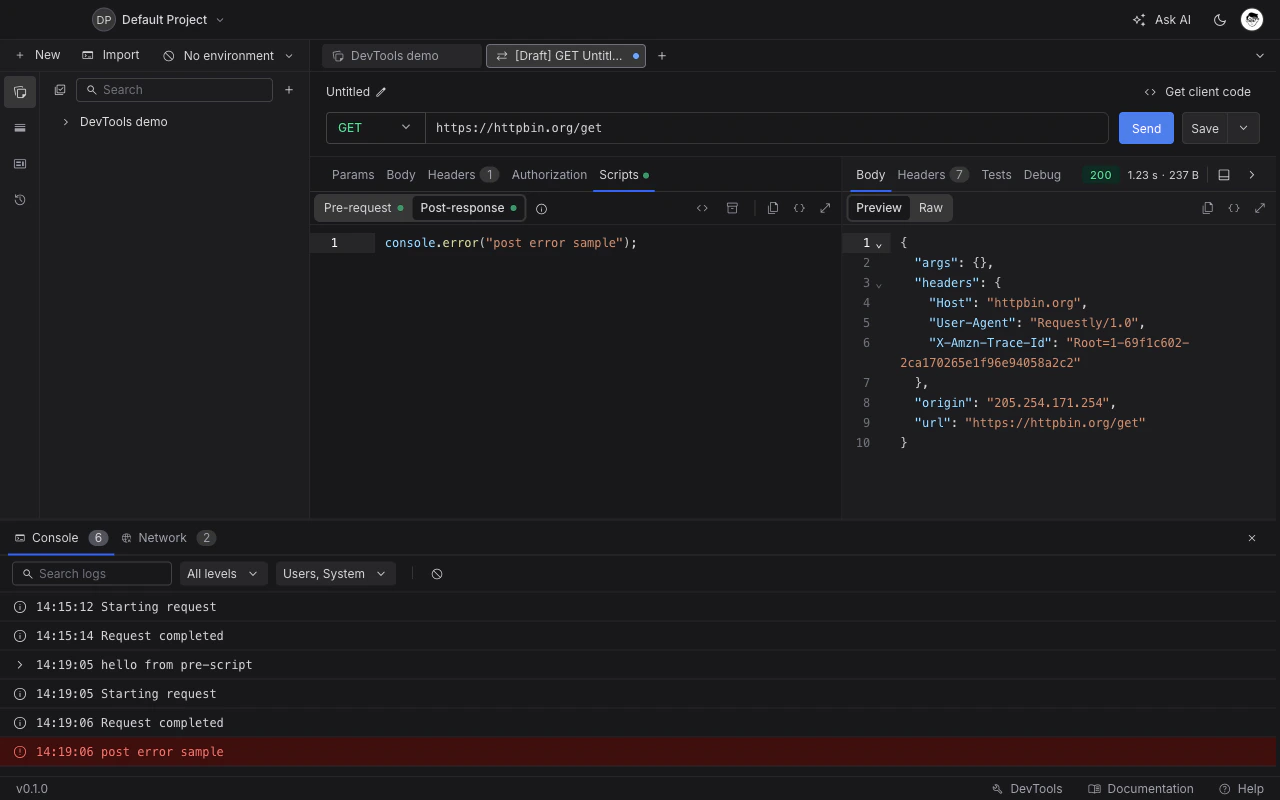Close the DevTools console panel
This screenshot has height=800, width=1280.
(x=1252, y=538)
